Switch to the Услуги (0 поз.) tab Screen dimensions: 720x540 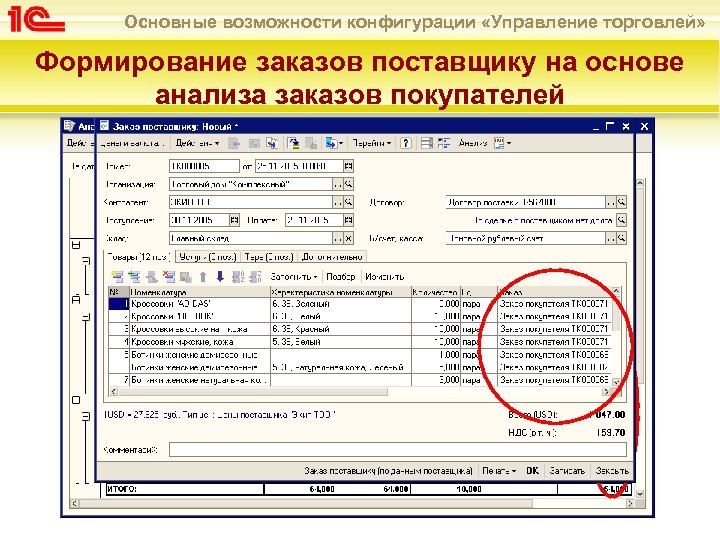tap(208, 257)
